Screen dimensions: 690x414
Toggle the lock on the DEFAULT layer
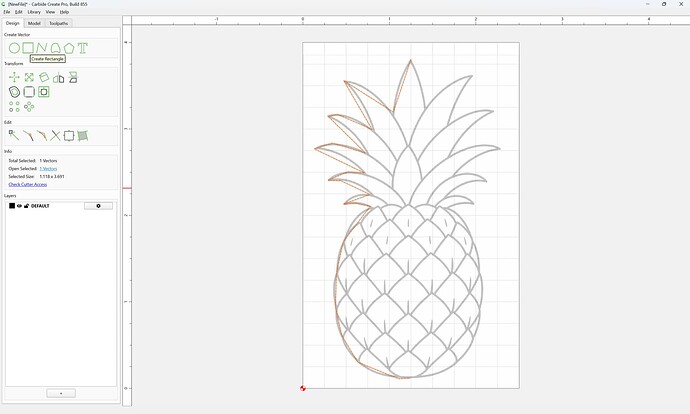click(x=26, y=206)
